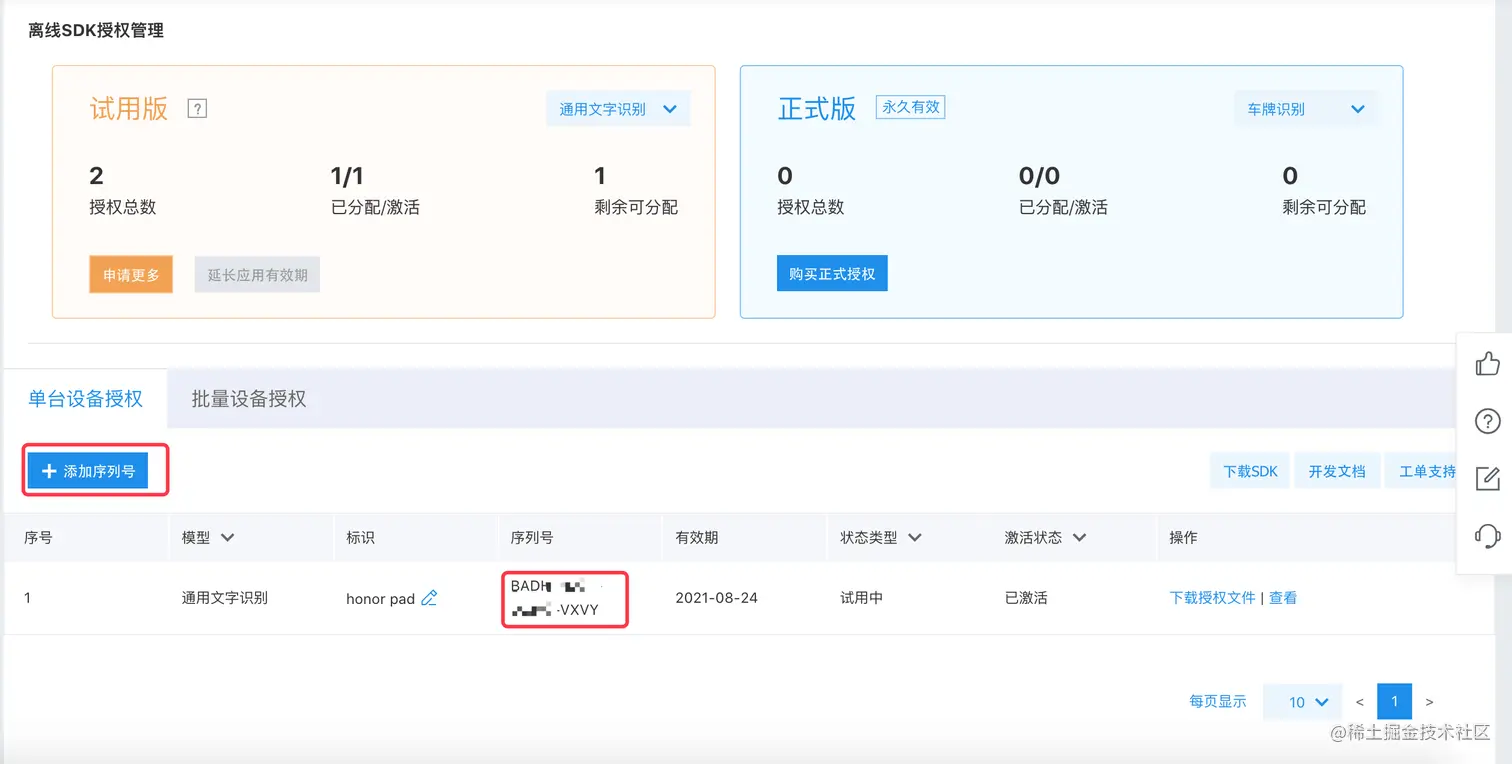Click the 延长应用有效期 button
Viewport: 1512px width, 764px height.
point(257,275)
